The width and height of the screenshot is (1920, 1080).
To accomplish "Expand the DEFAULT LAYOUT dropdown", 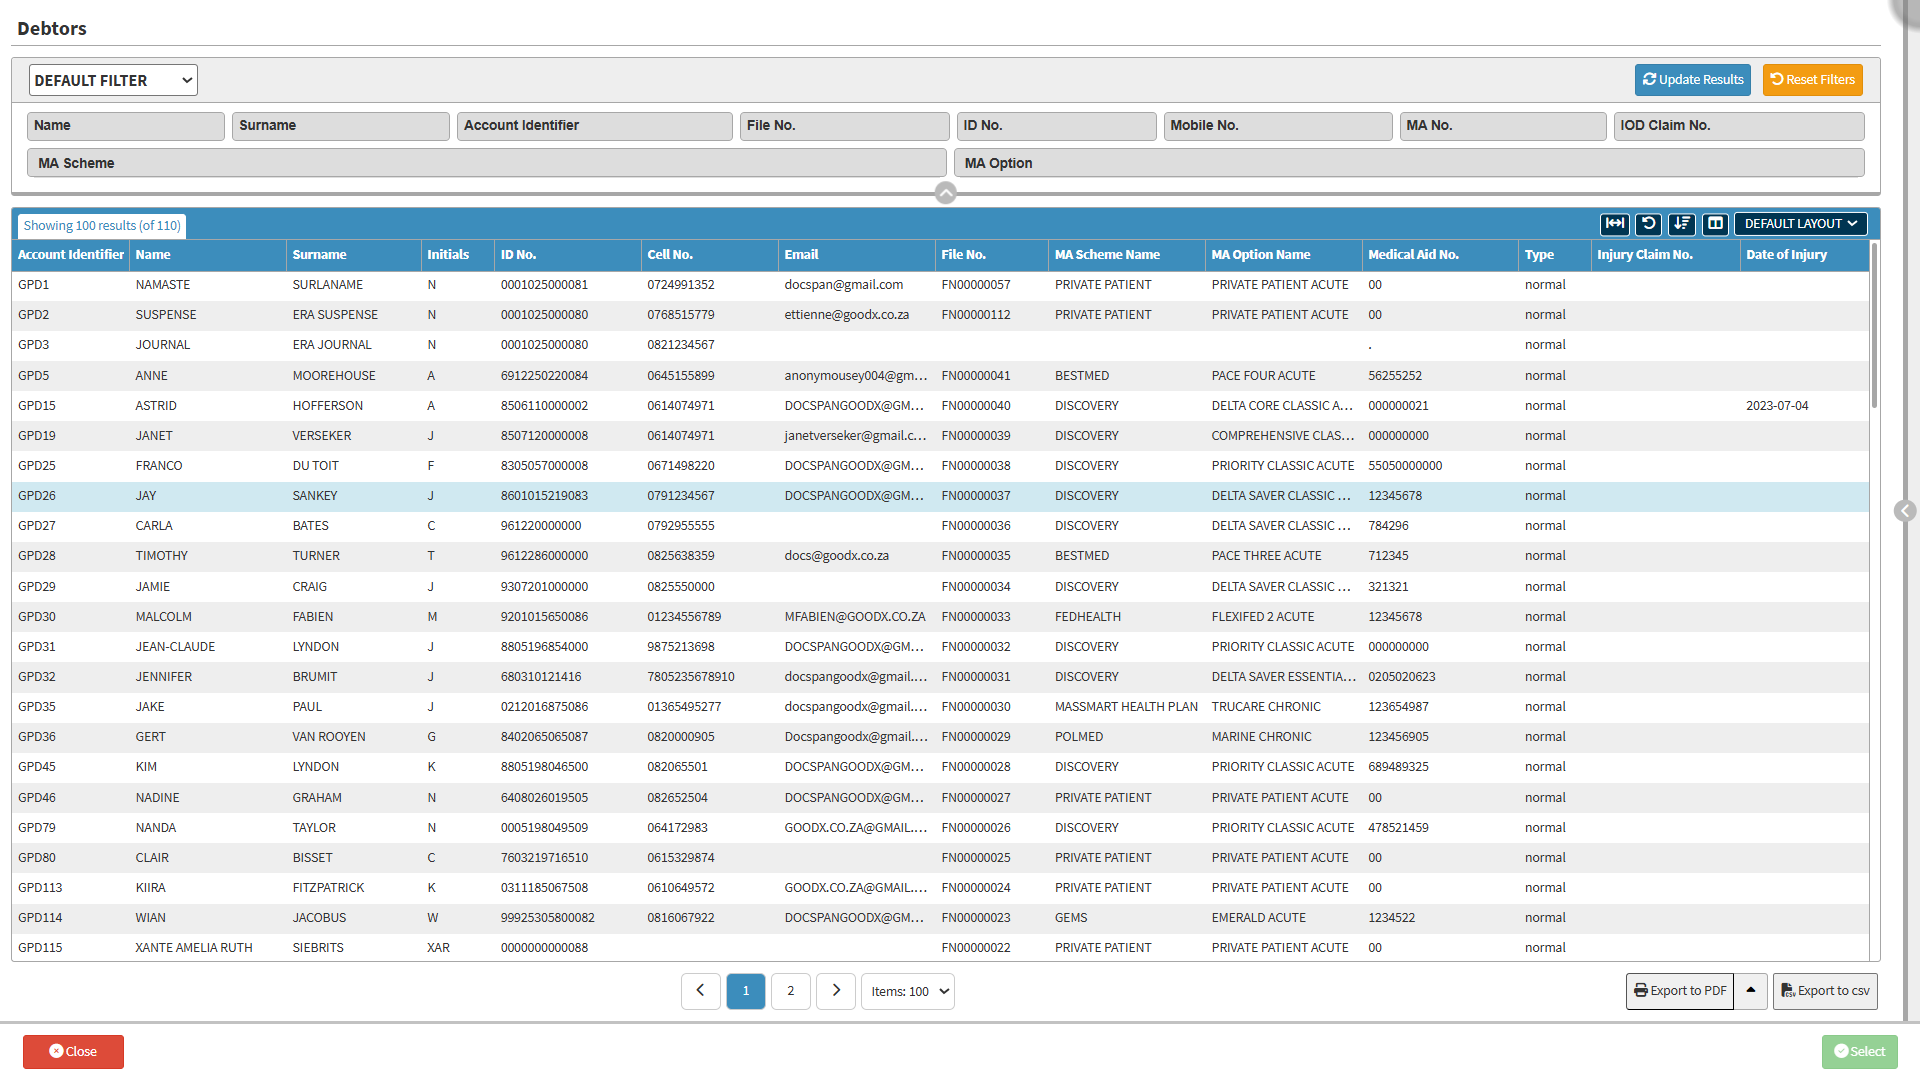I will coord(1800,224).
